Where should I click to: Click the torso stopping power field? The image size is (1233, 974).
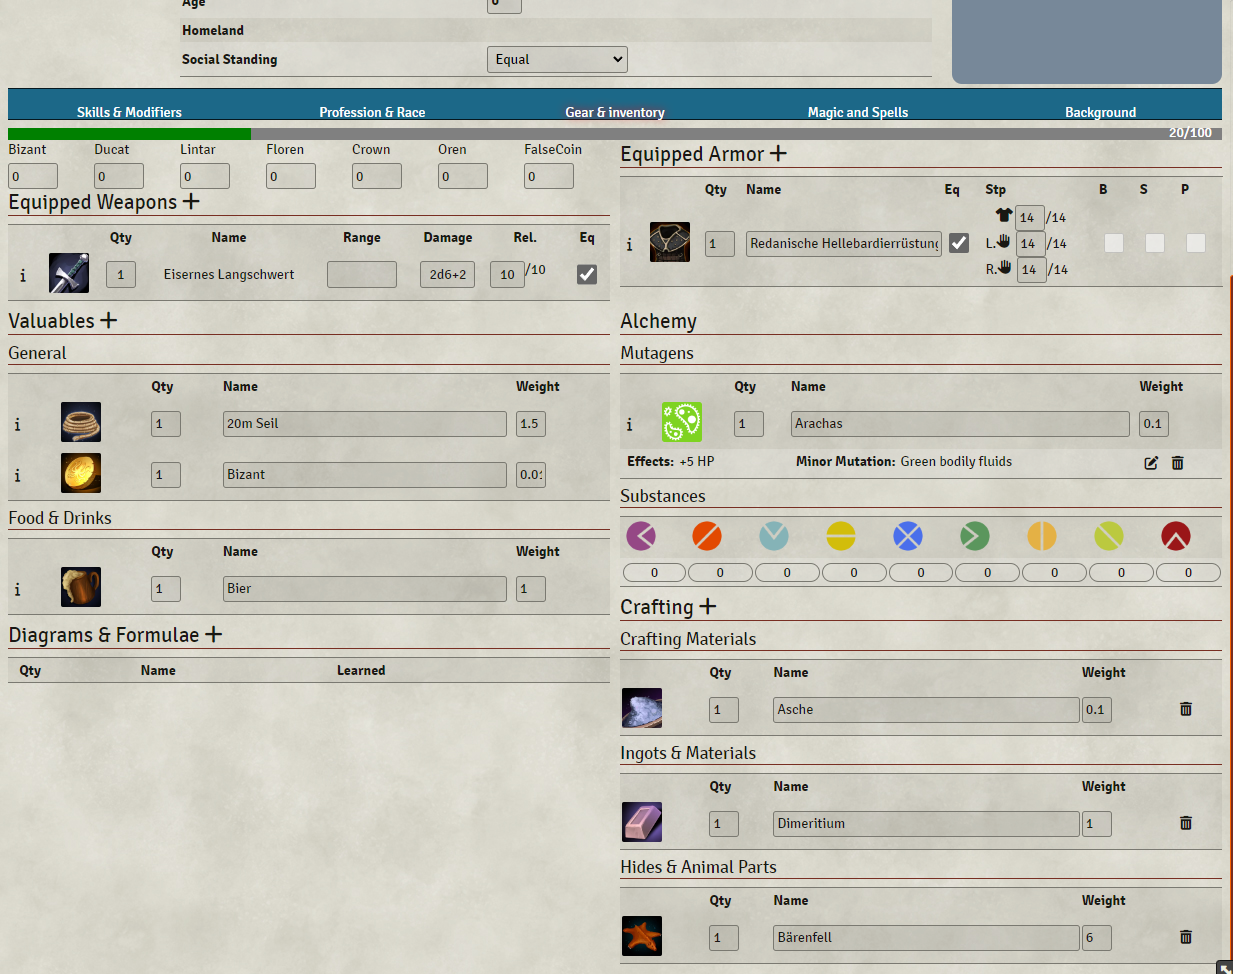1030,217
